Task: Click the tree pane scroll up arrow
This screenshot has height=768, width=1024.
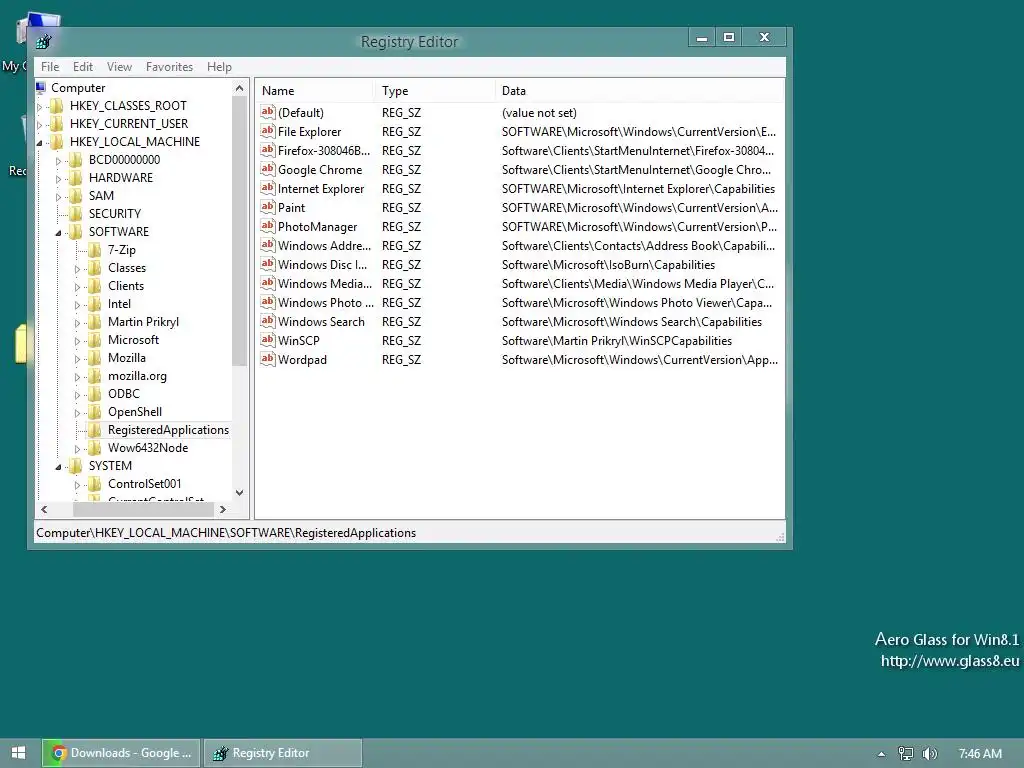Action: point(240,88)
